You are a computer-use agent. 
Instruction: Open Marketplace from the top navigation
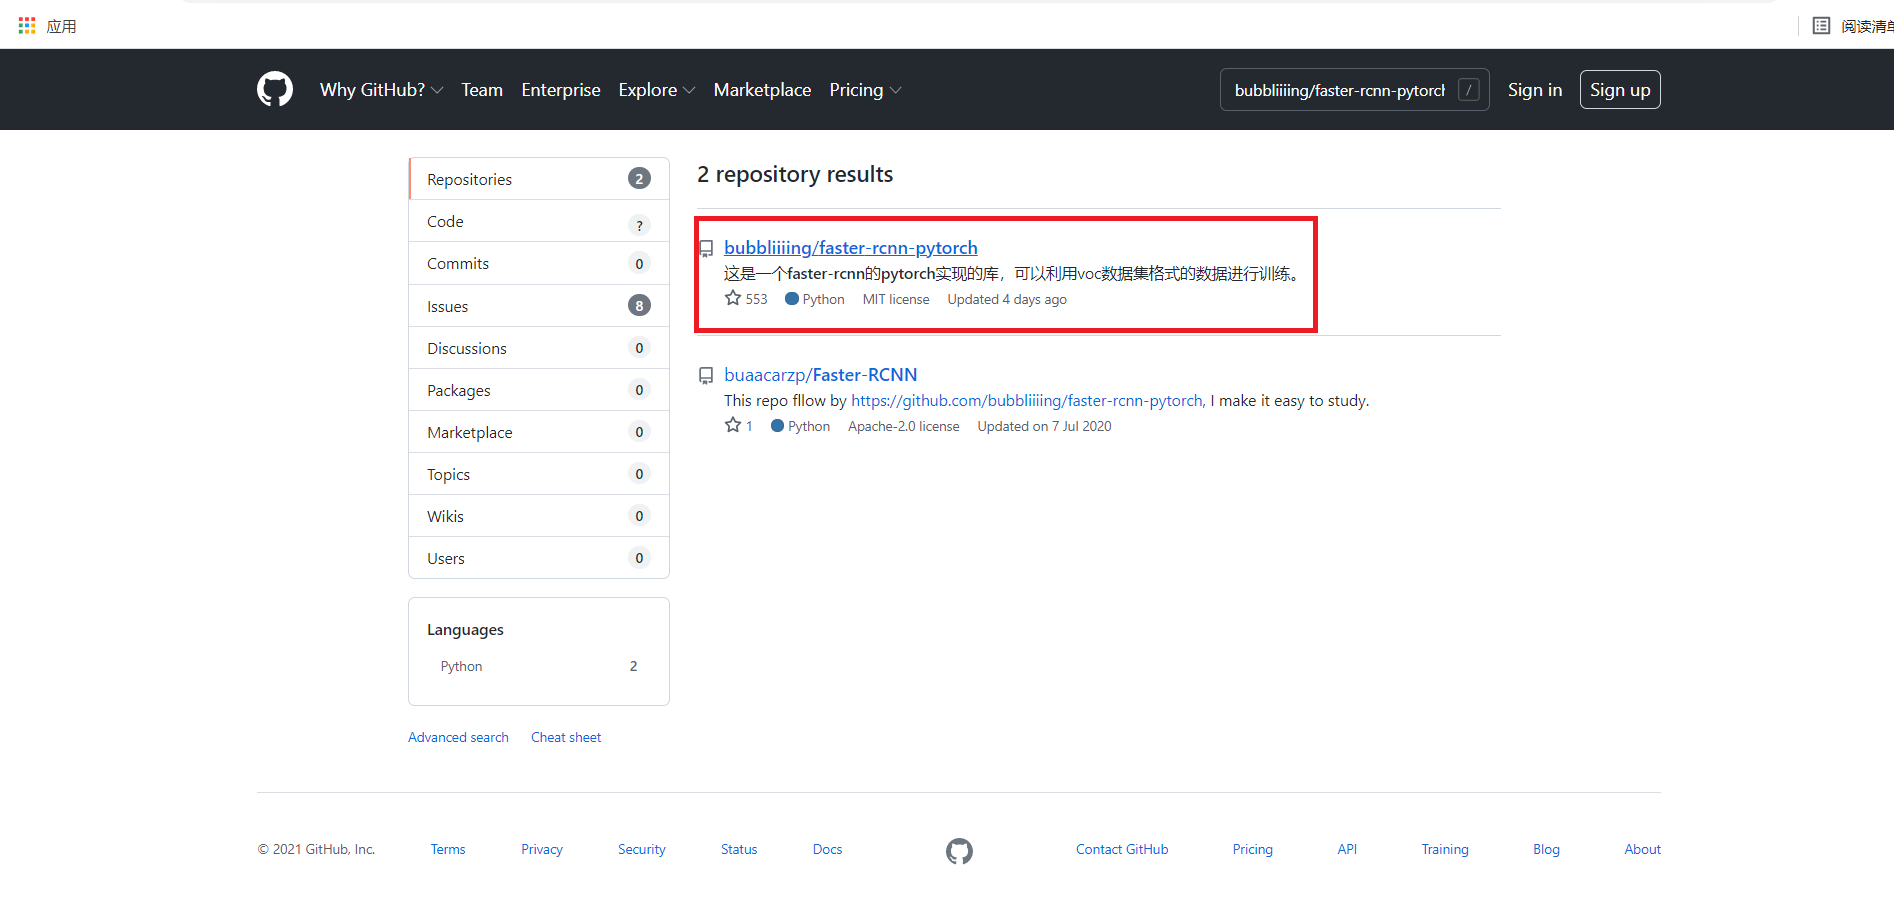tap(762, 90)
